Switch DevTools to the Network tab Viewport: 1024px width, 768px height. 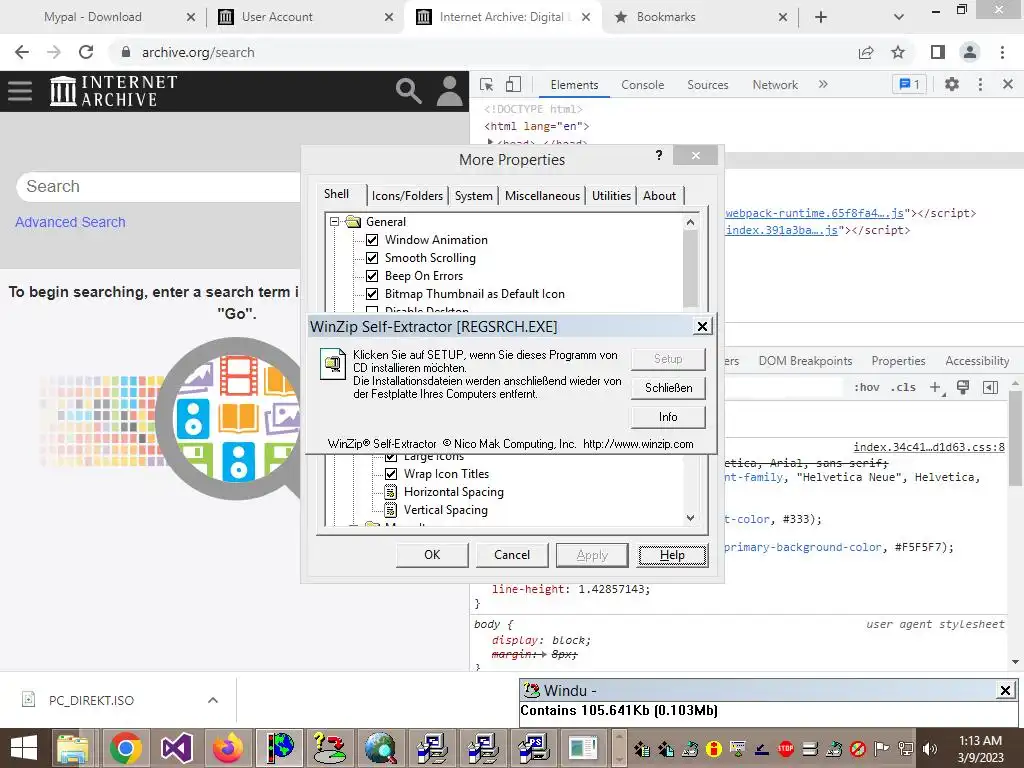[775, 85]
